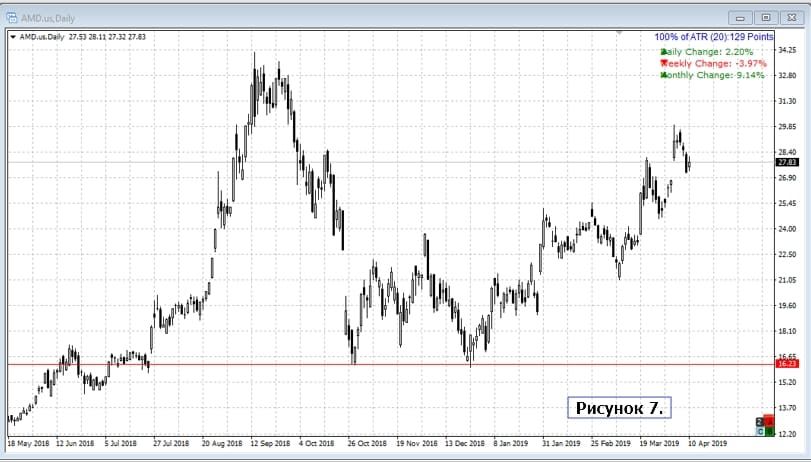Click the red 16.23 price label
This screenshot has height=462, width=811.
[x=786, y=365]
